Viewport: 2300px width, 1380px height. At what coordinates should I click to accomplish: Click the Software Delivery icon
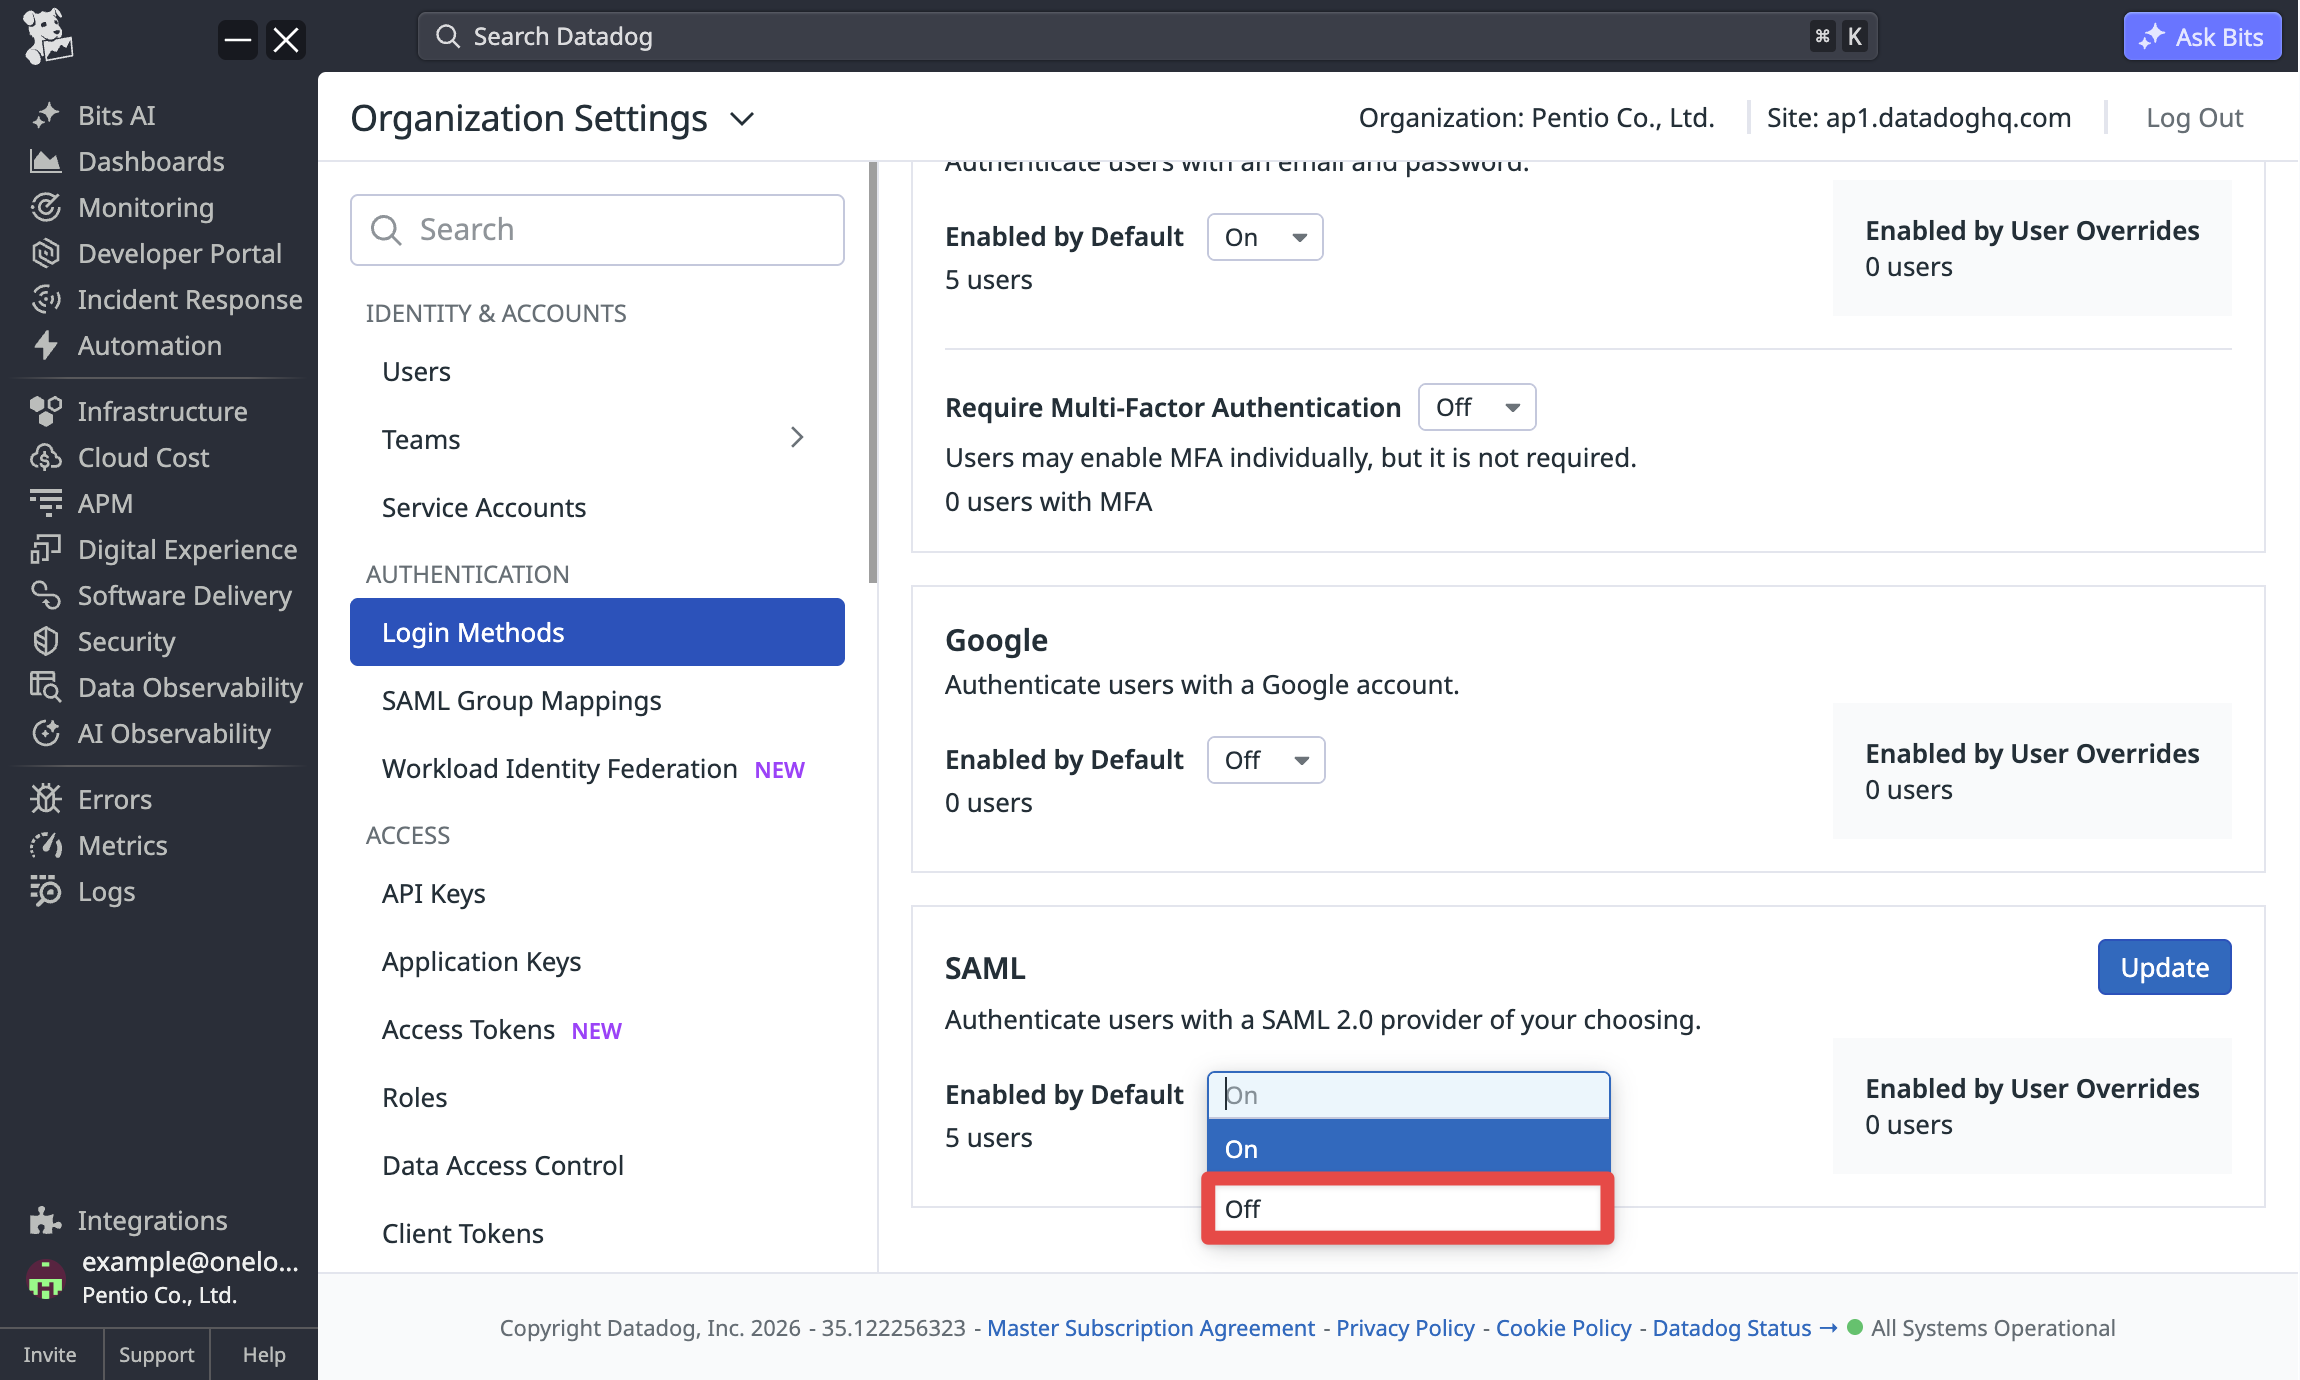pos(45,595)
